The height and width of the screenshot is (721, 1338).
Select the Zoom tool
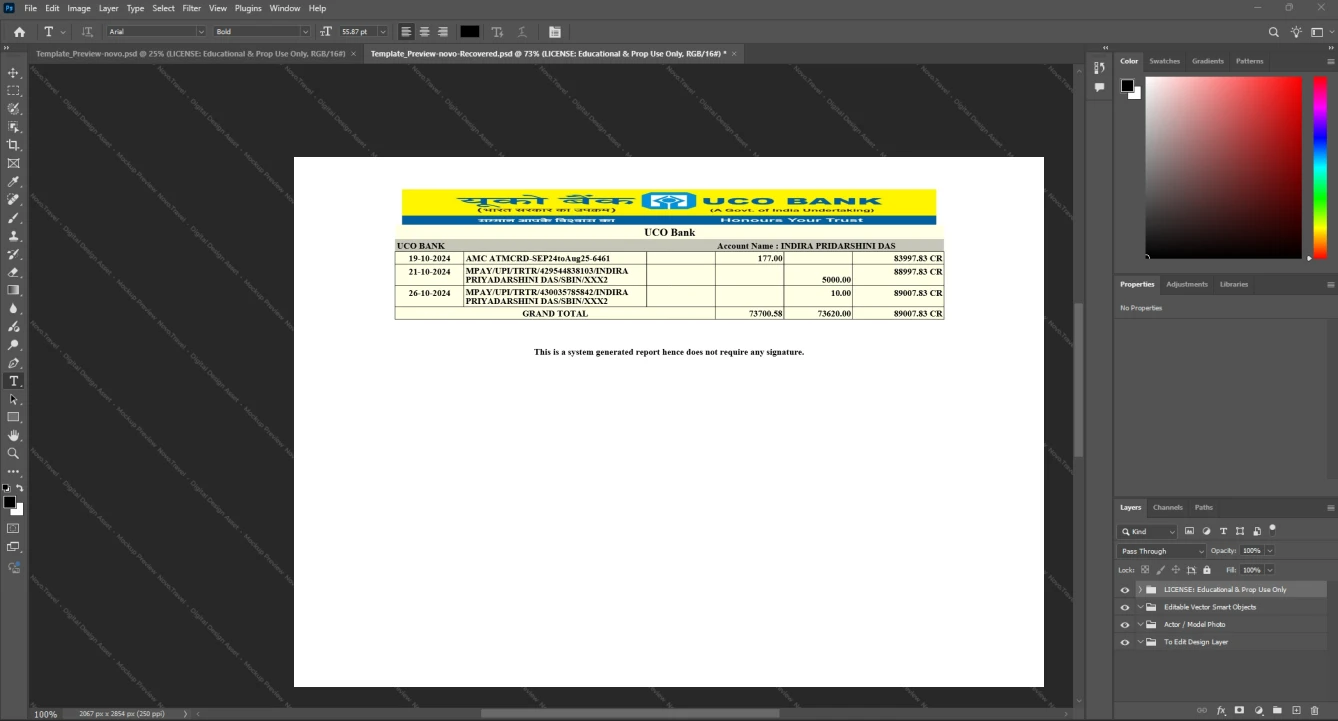[x=13, y=454]
